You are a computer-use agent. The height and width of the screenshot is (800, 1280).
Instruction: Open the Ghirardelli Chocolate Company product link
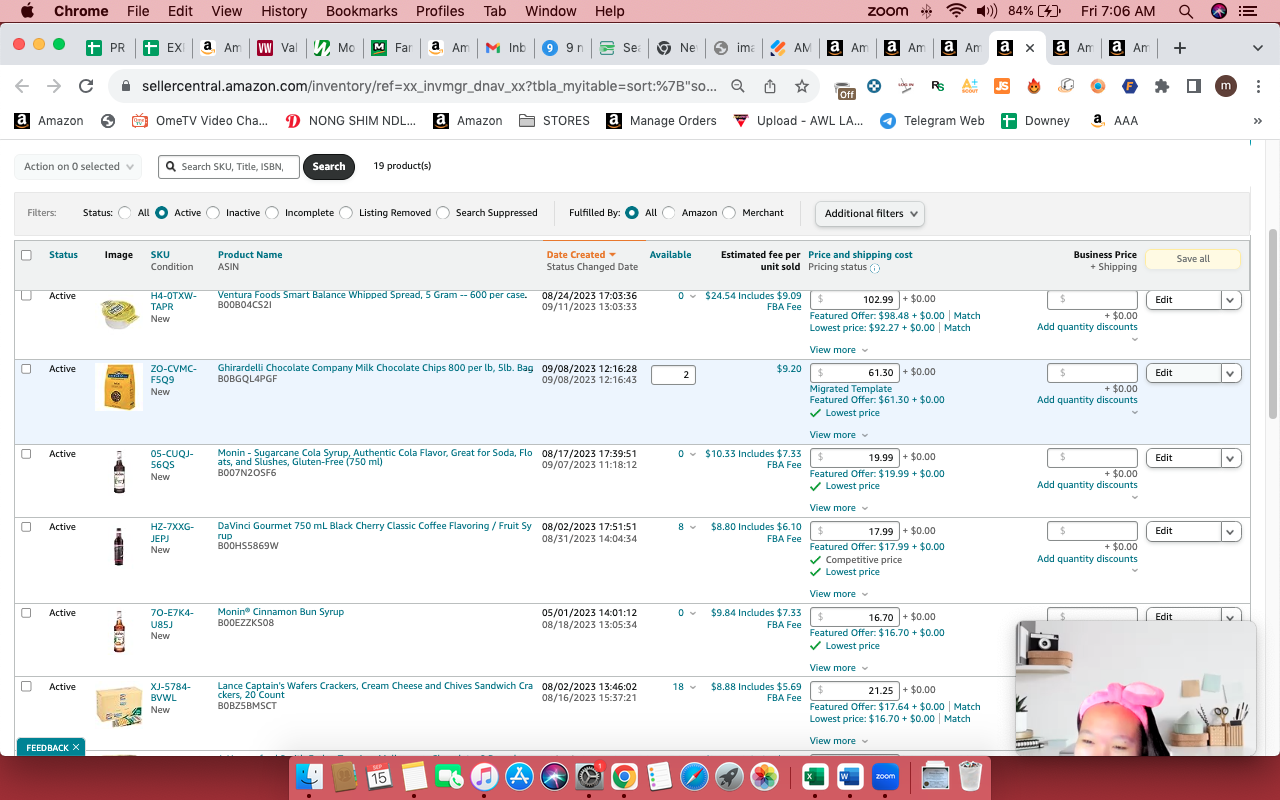376,368
